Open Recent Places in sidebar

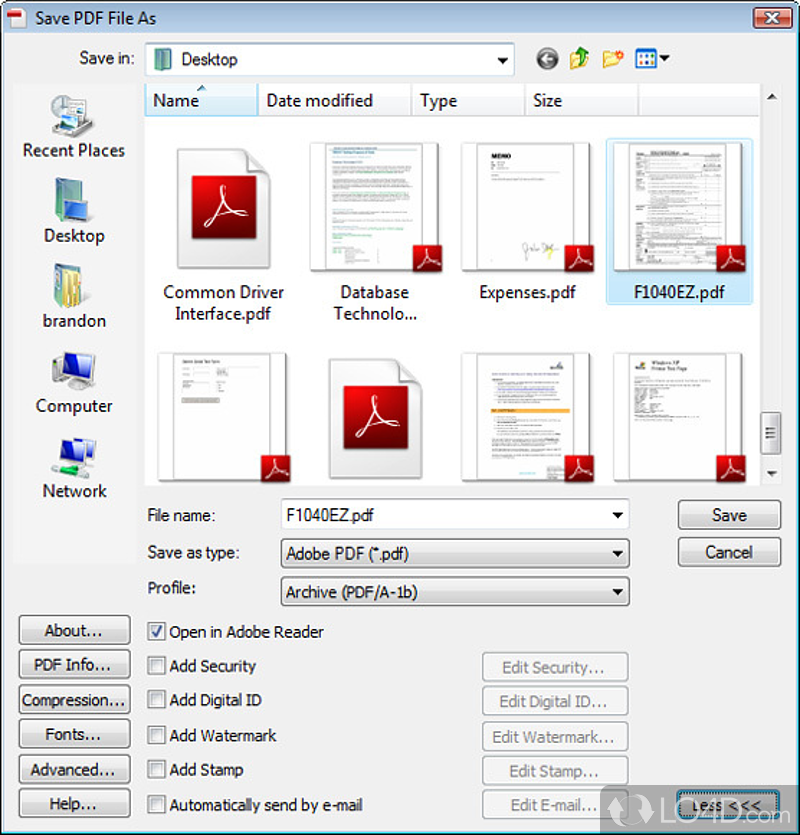tap(74, 127)
